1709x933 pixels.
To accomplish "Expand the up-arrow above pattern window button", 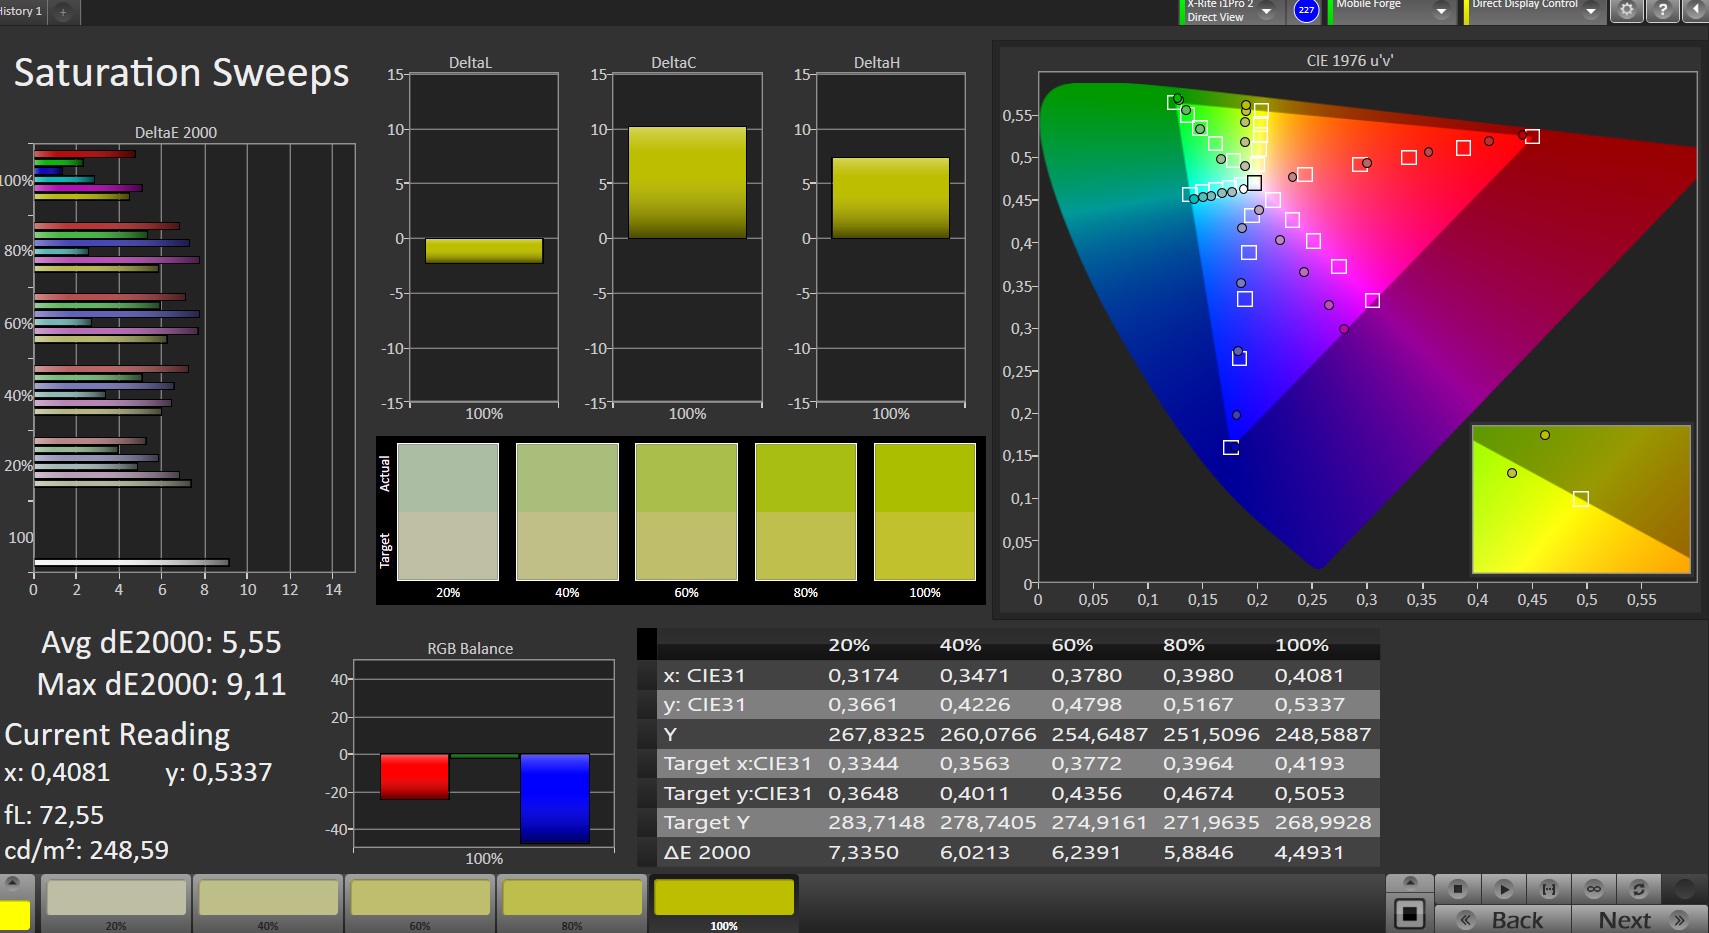I will coord(1410,882).
